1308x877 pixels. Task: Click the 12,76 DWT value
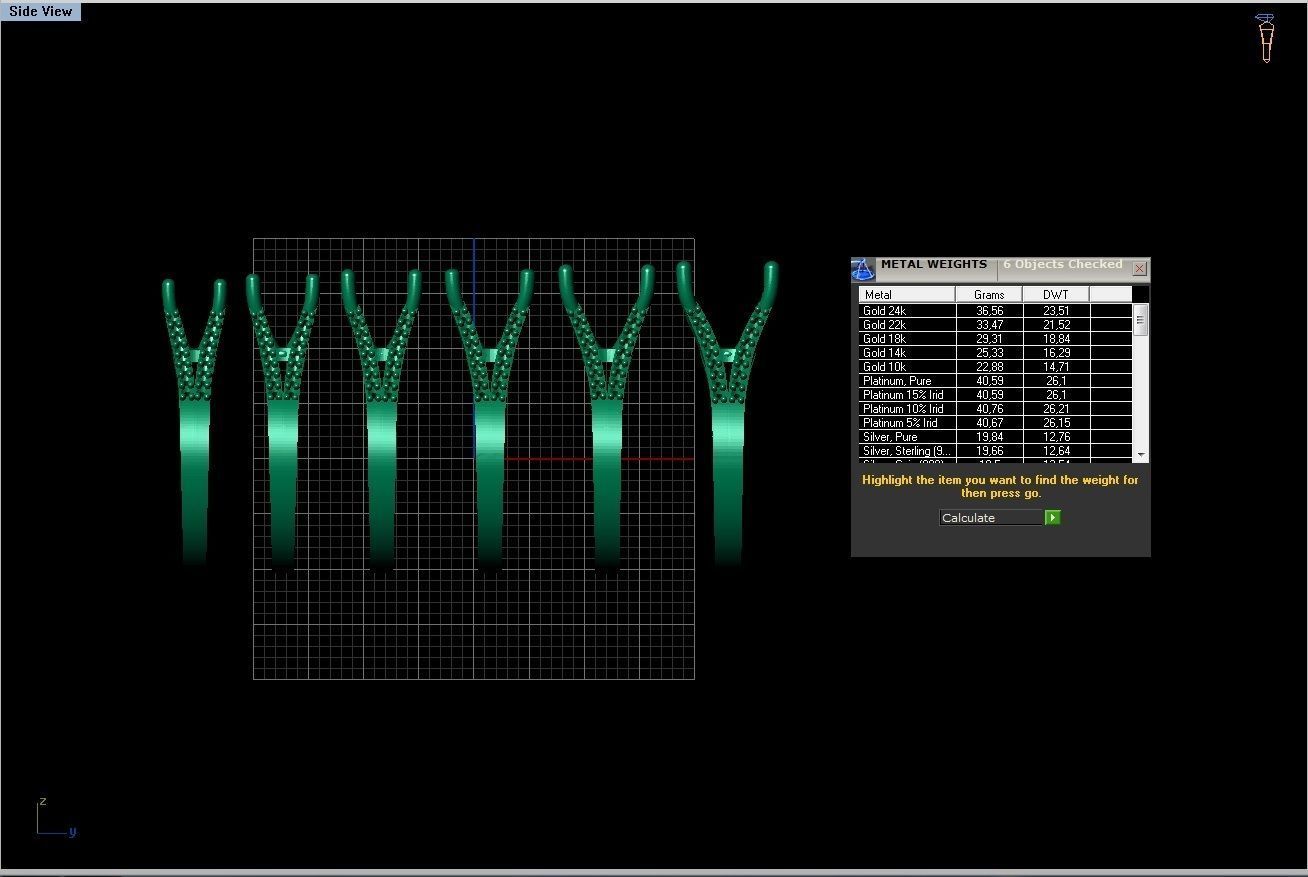click(x=1057, y=437)
